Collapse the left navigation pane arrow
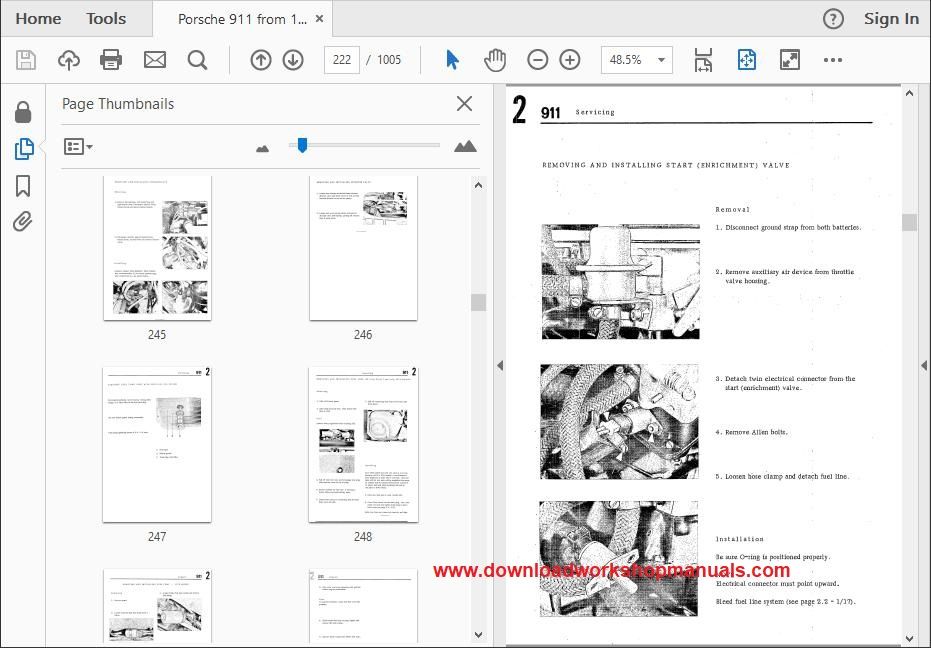The width and height of the screenshot is (931, 648). point(500,366)
